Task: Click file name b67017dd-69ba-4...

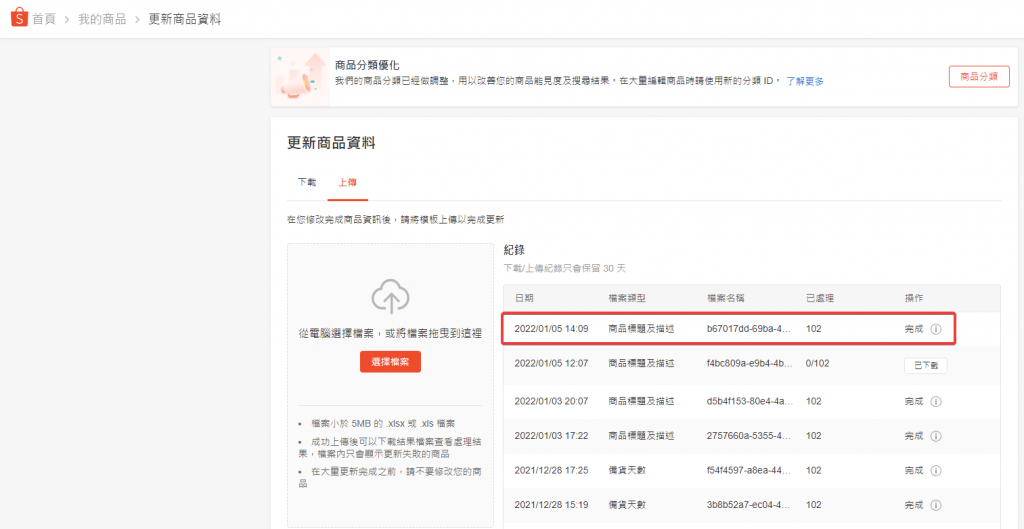Action: 749,328
